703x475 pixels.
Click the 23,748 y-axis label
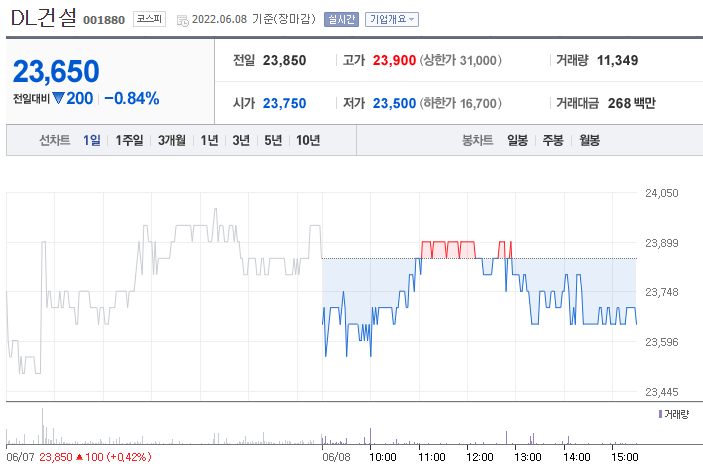661,292
